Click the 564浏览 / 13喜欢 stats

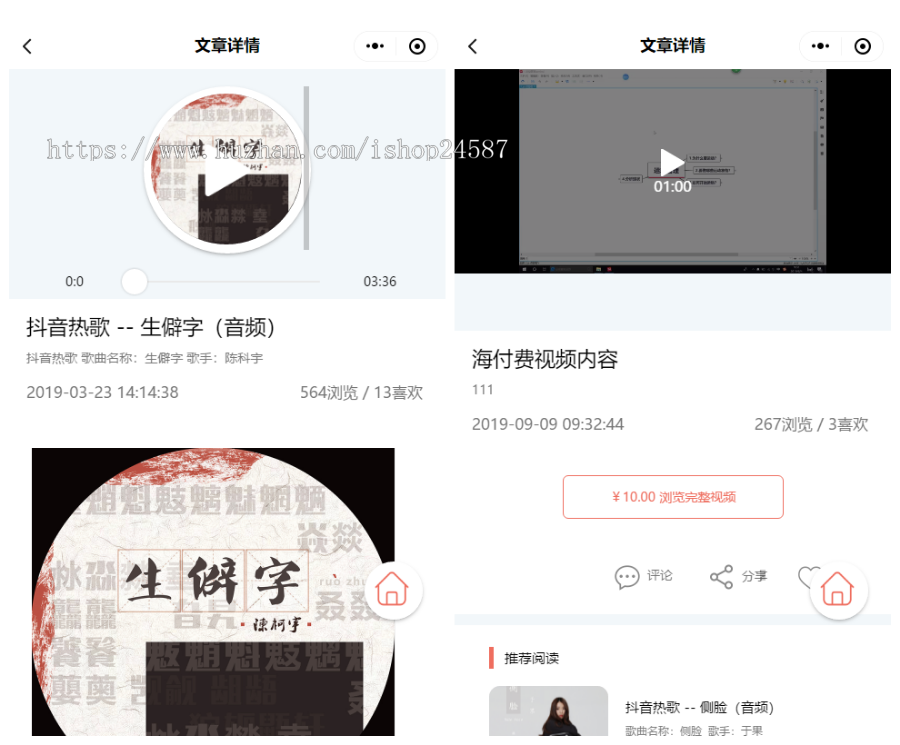coord(361,393)
